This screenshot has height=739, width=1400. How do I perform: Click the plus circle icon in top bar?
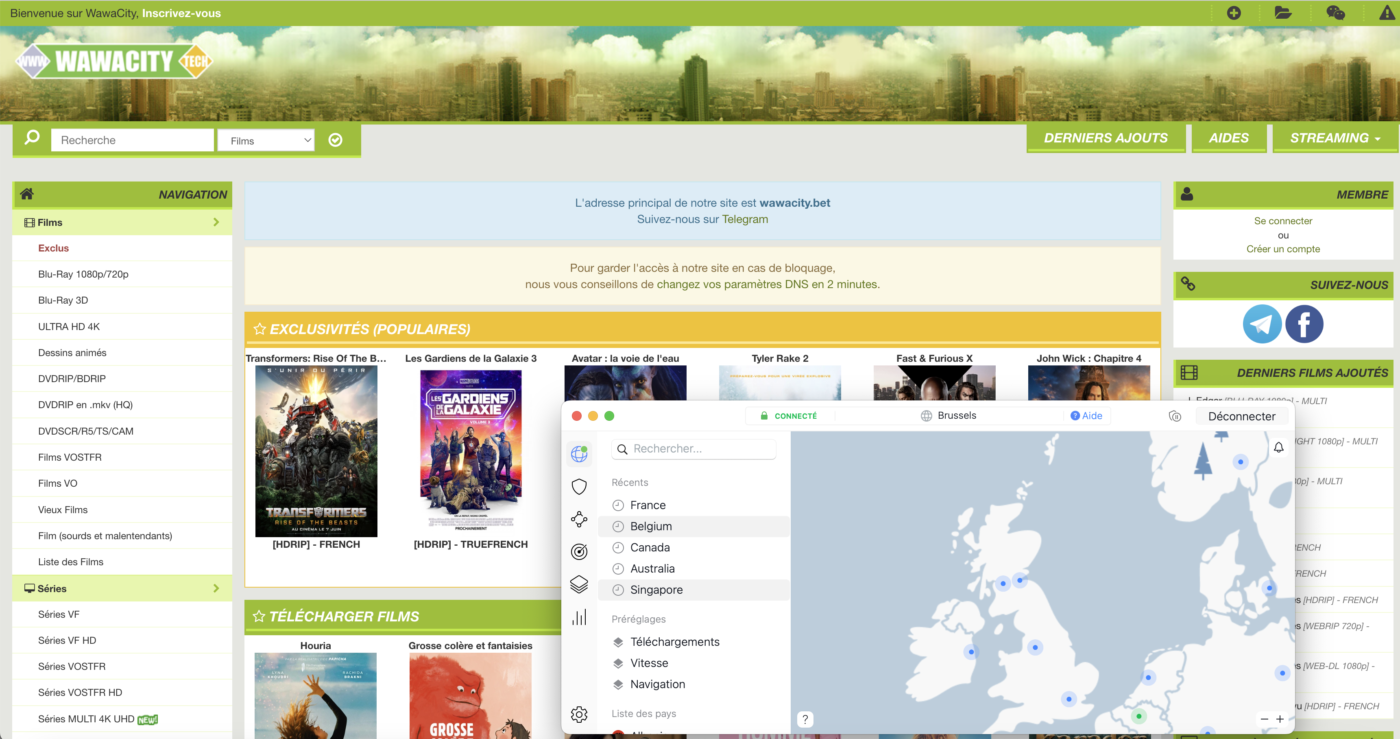point(1234,13)
